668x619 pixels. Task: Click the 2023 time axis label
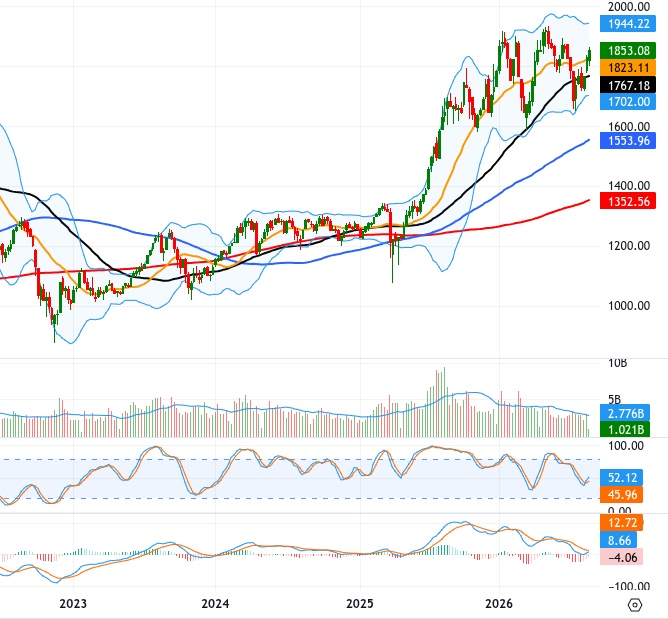73,604
